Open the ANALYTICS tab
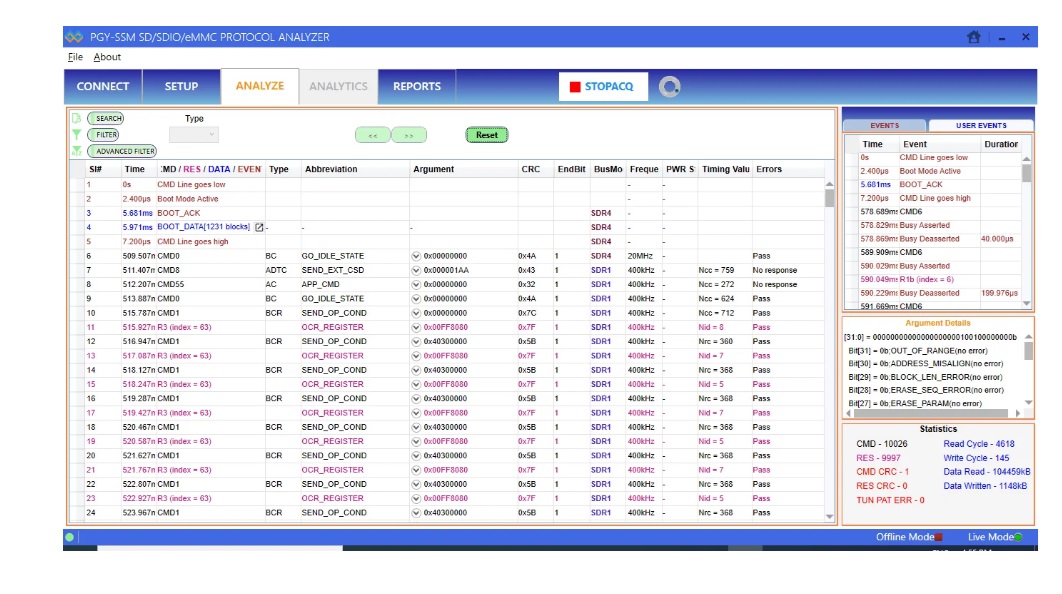 (339, 87)
